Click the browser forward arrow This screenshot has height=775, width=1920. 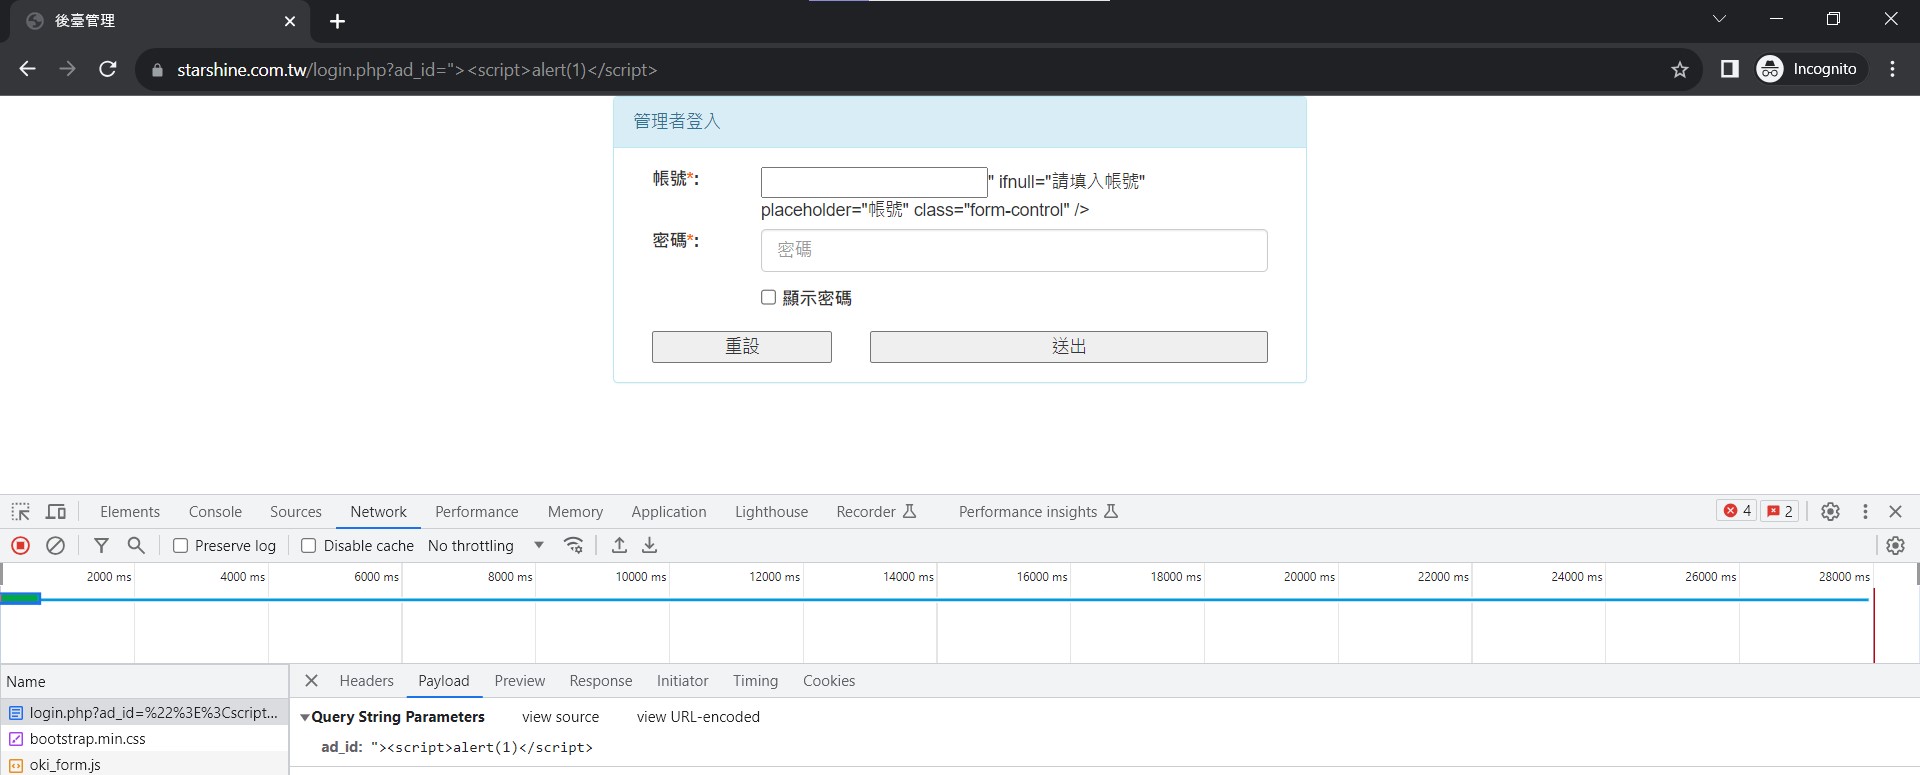point(68,69)
